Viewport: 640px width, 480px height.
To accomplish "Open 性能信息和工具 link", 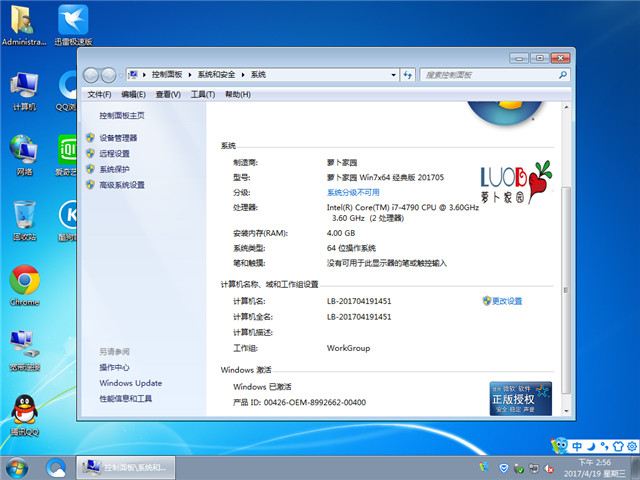I will (x=126, y=398).
